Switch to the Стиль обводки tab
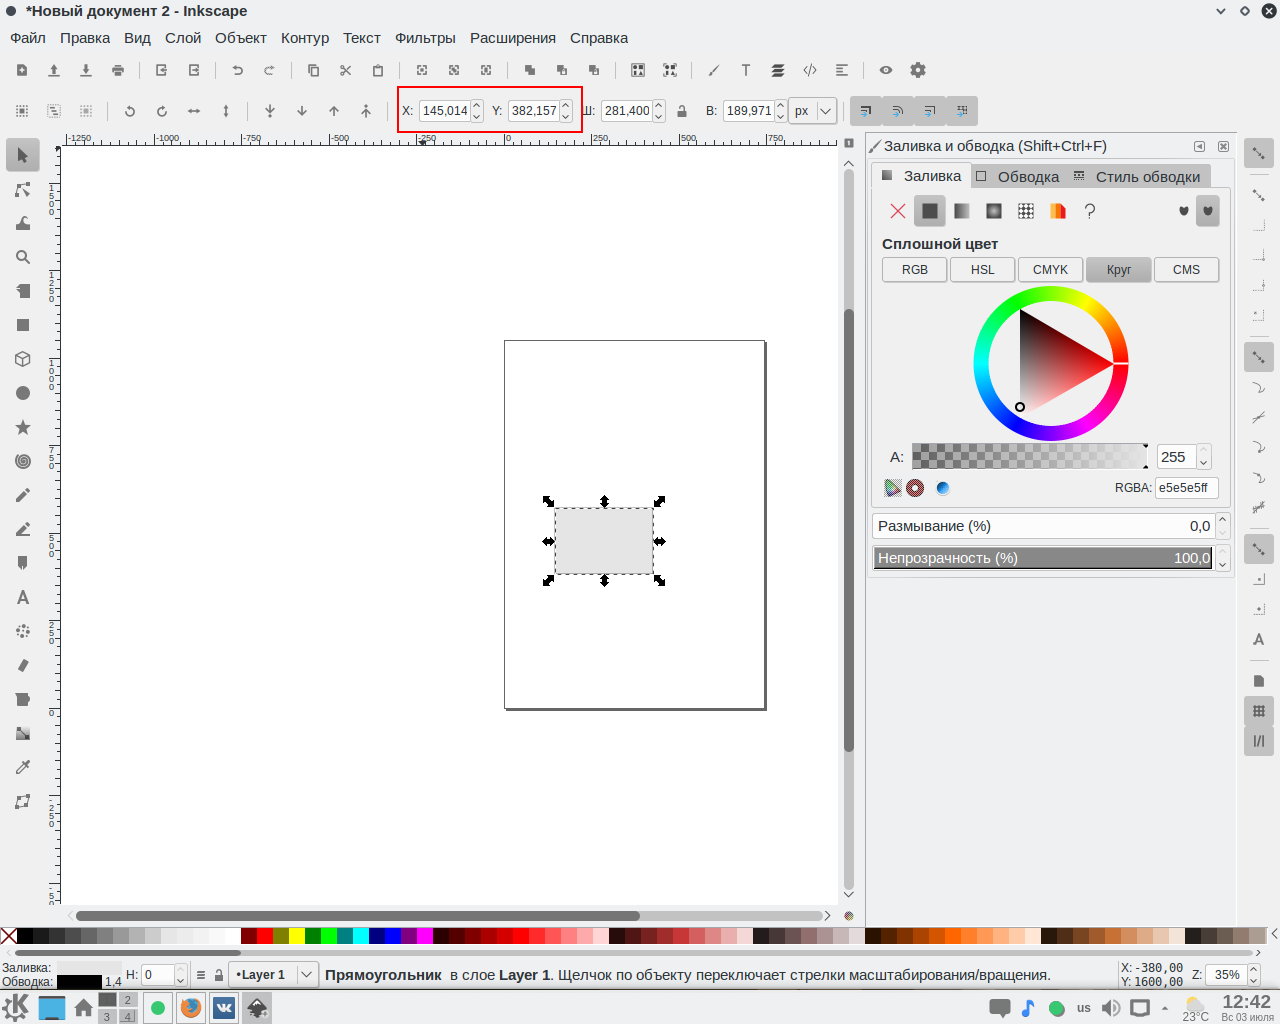 pyautogui.click(x=1137, y=176)
